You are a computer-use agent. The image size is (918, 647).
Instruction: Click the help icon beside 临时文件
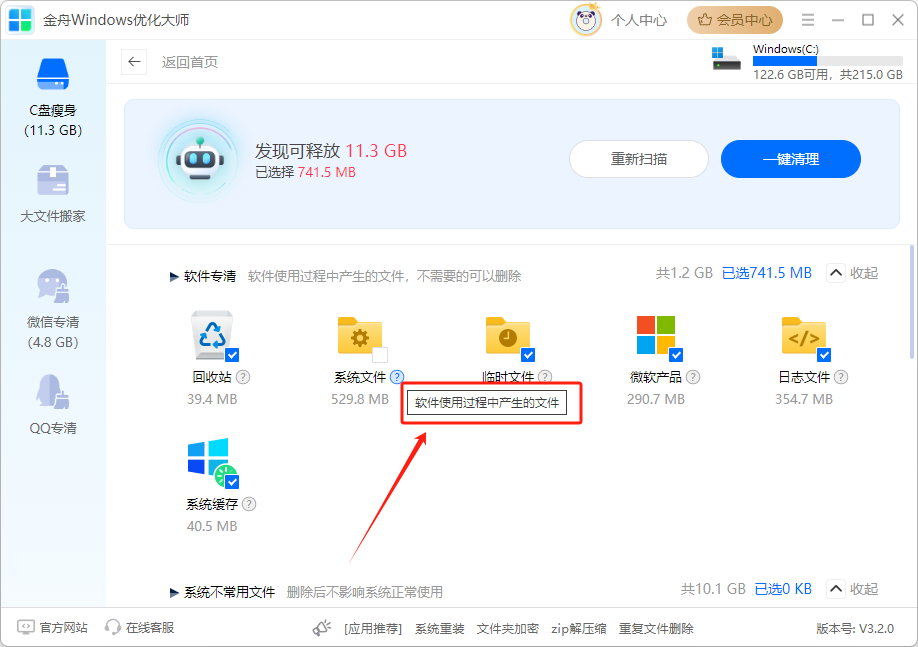tap(545, 377)
